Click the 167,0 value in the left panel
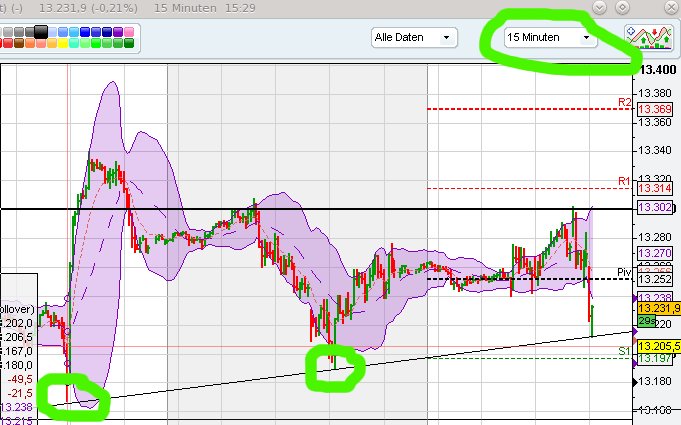Image resolution: width=681 pixels, height=425 pixels. pos(19,351)
